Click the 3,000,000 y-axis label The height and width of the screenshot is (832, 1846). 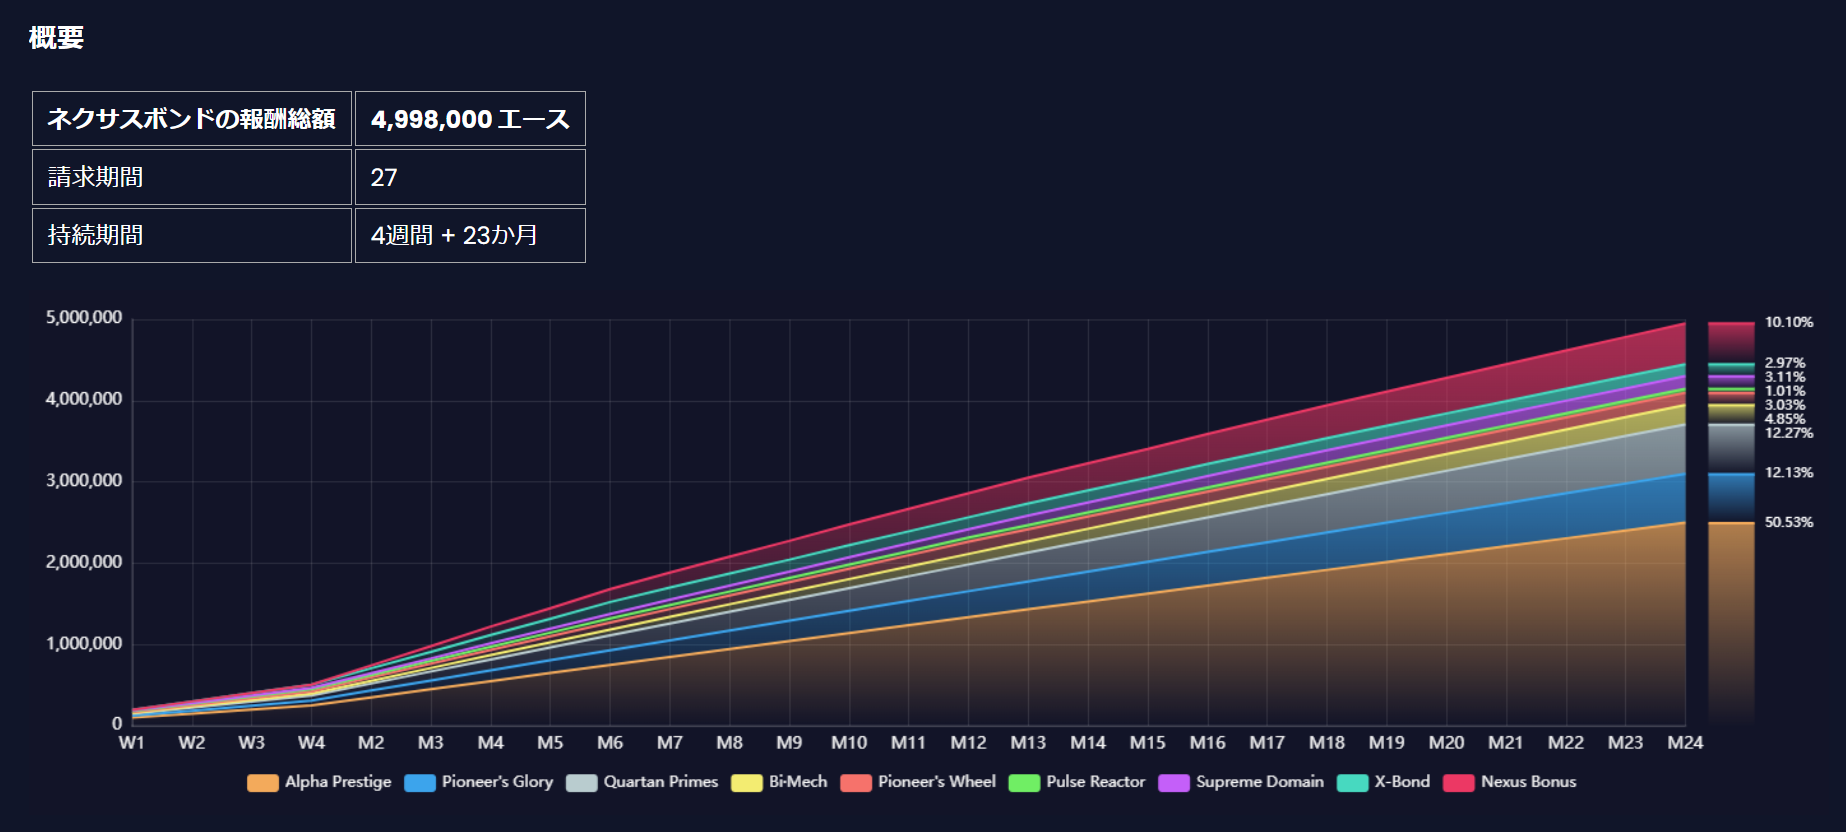click(x=84, y=481)
